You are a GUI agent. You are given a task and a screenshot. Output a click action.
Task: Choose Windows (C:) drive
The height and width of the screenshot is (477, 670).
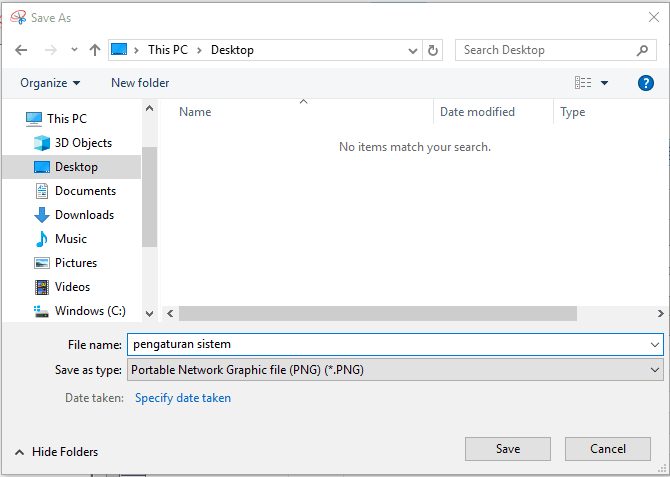pos(79,311)
